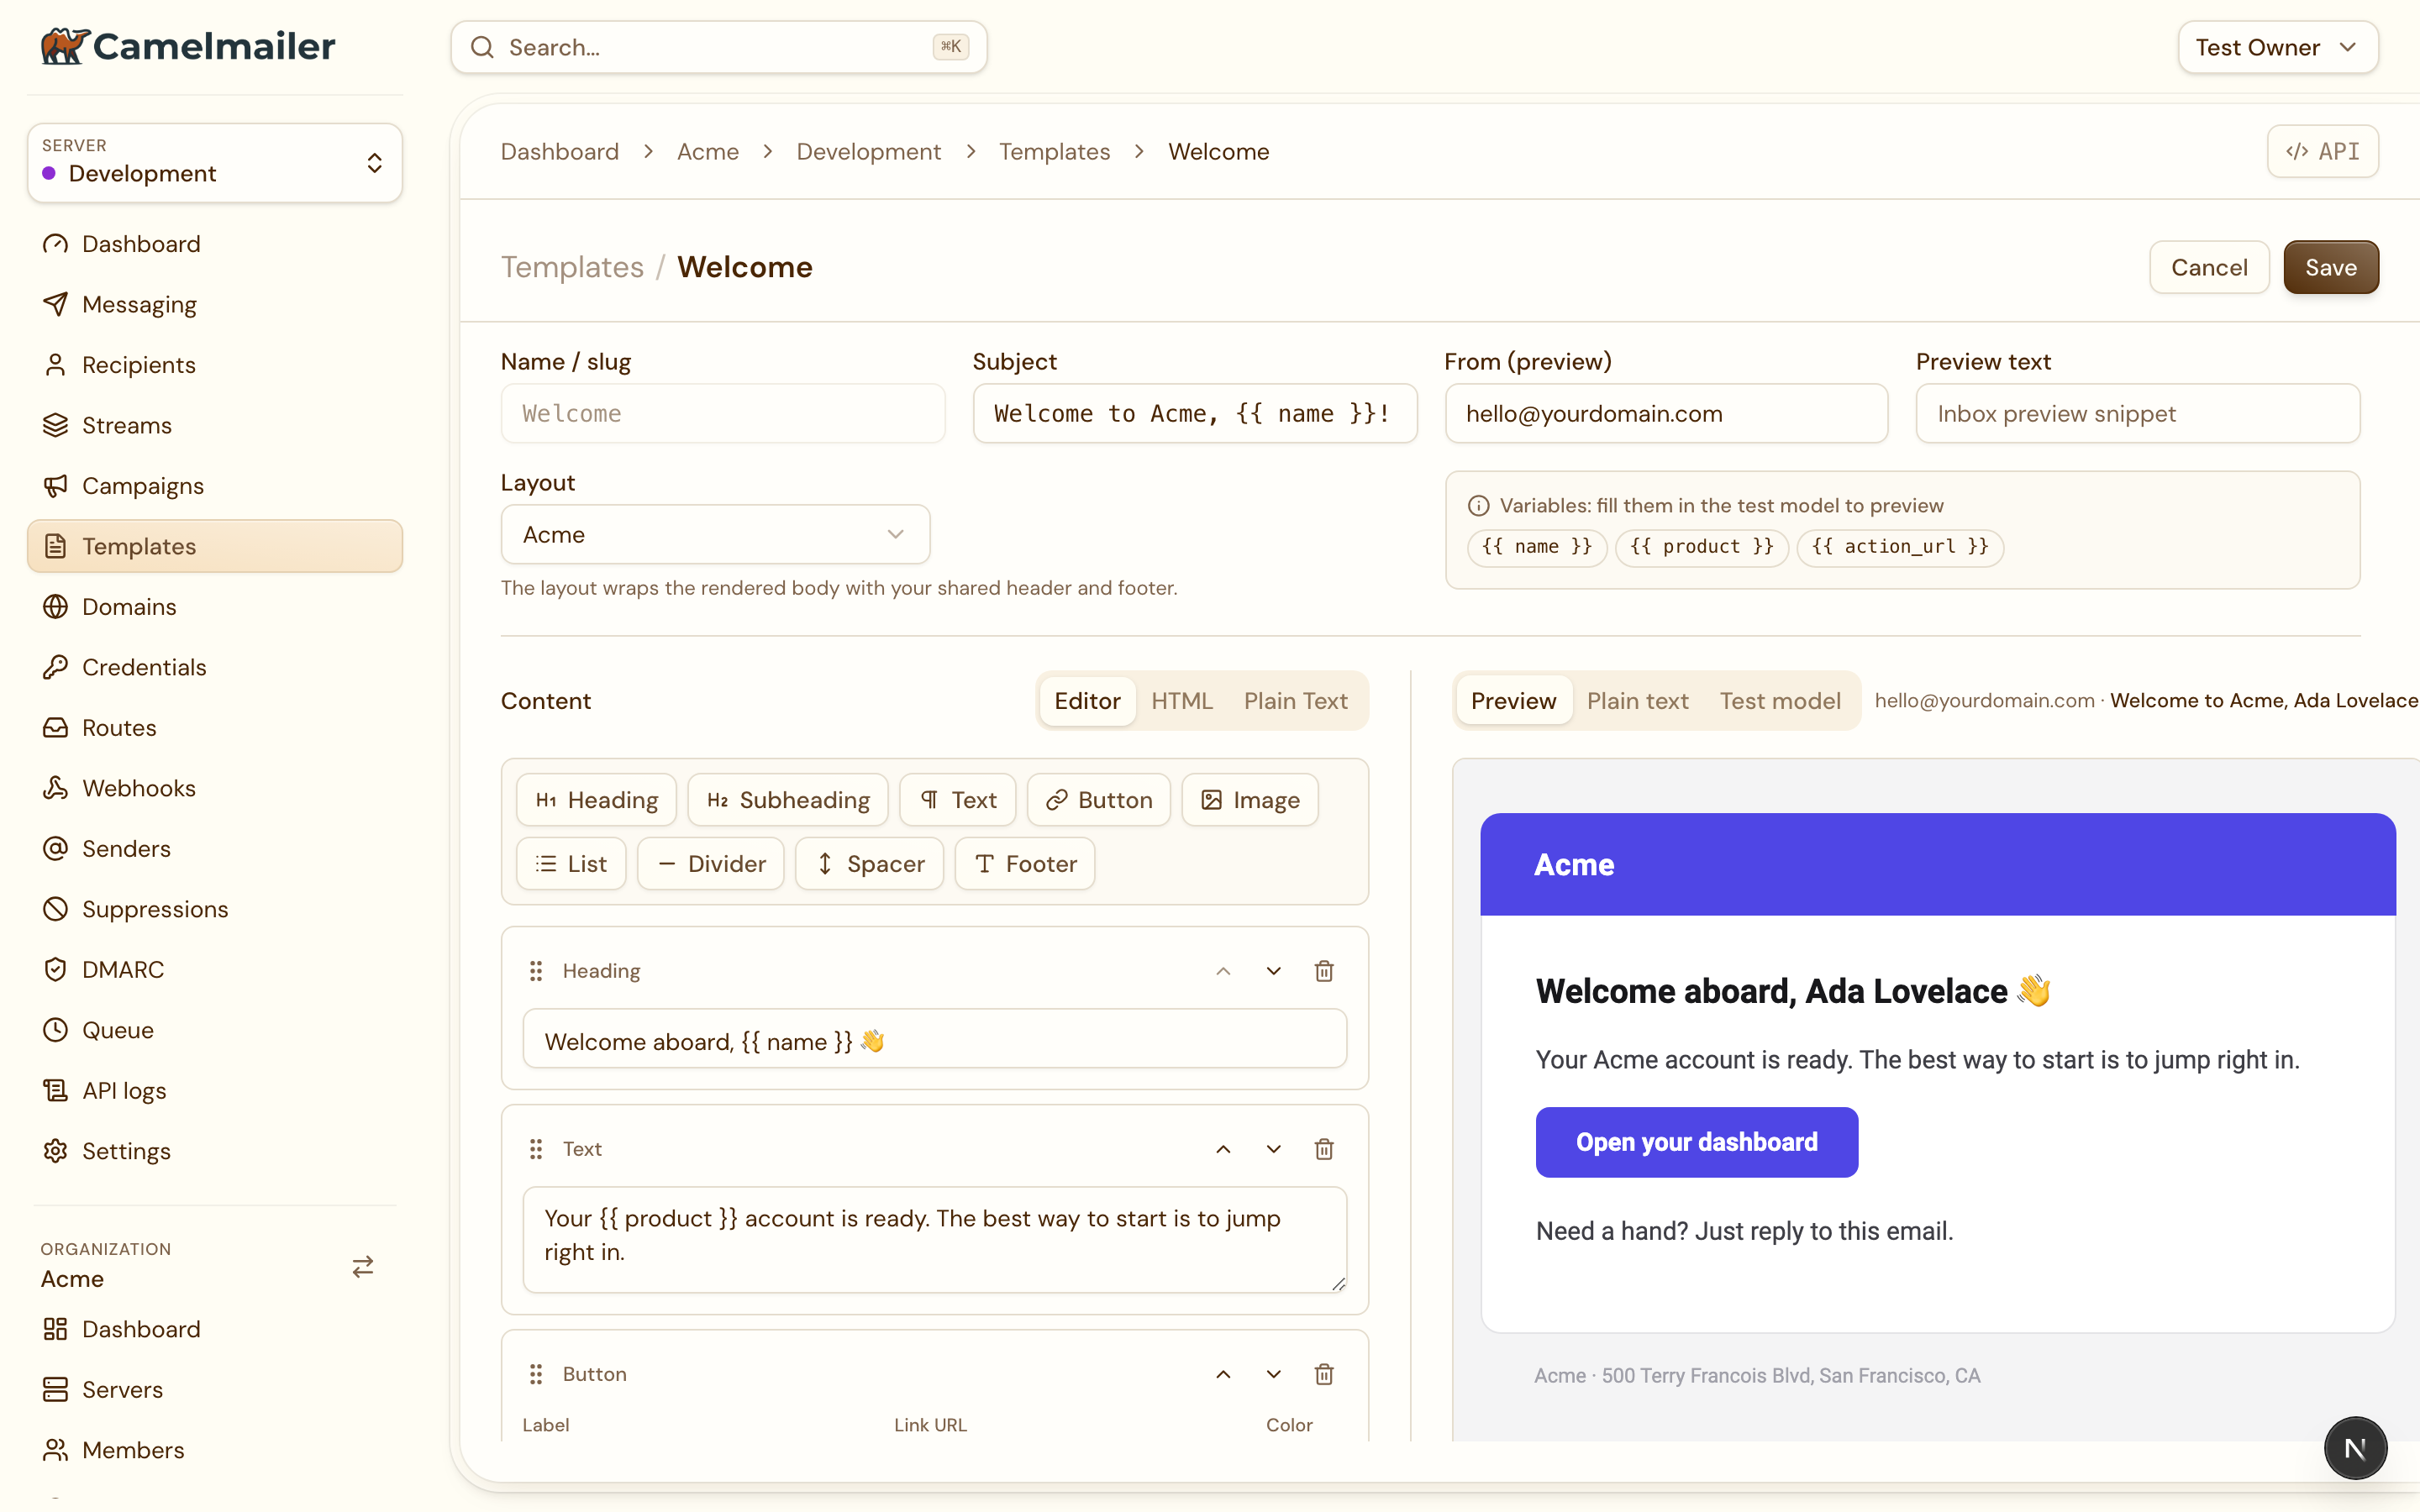
Task: Open API logs from the sidebar
Action: point(215,1090)
